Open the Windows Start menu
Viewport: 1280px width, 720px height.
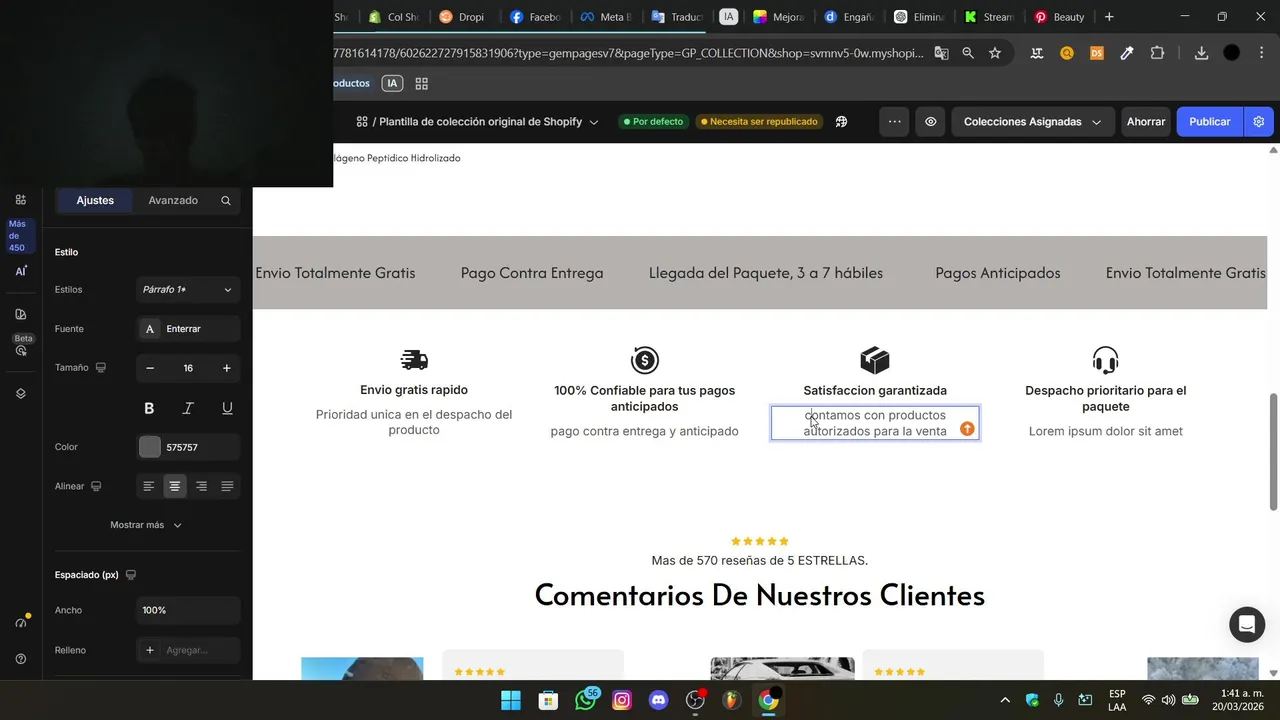511,700
